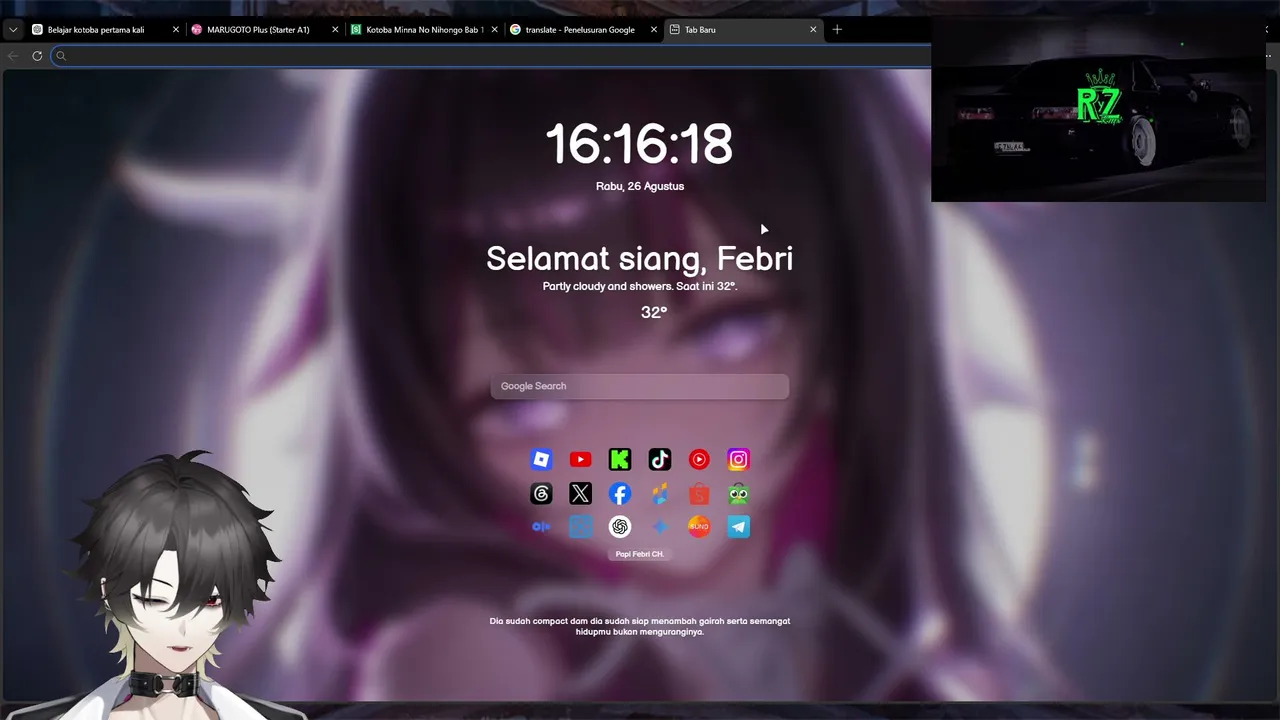1280x720 pixels.
Task: Open the Instagram shortcut icon
Action: 739,460
